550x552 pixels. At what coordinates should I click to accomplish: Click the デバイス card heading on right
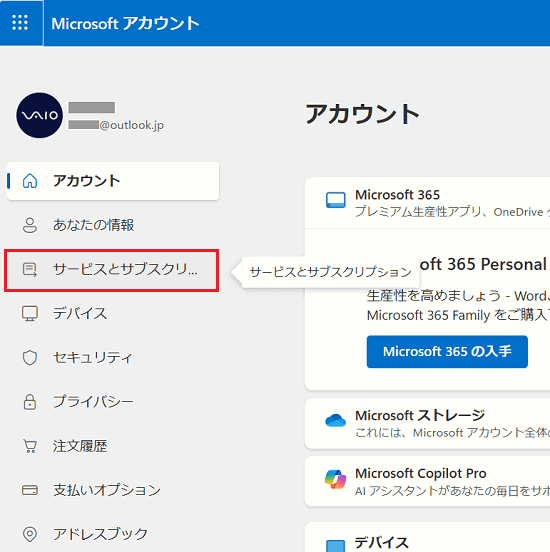click(x=381, y=542)
